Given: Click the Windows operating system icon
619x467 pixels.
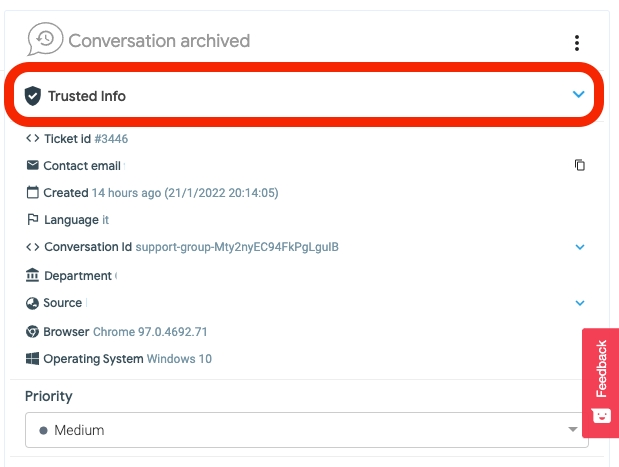Looking at the screenshot, I should pyautogui.click(x=33, y=358).
